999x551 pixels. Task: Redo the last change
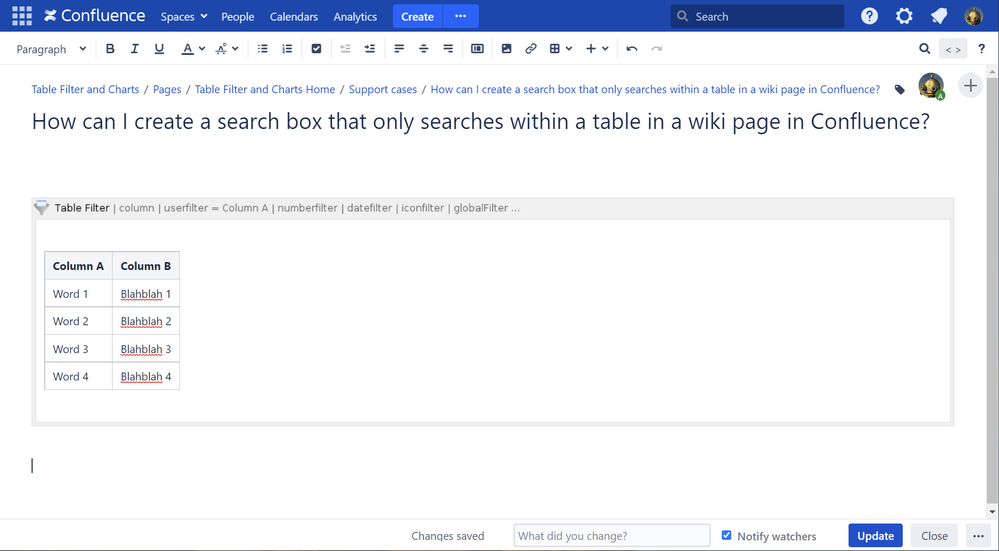coord(656,48)
